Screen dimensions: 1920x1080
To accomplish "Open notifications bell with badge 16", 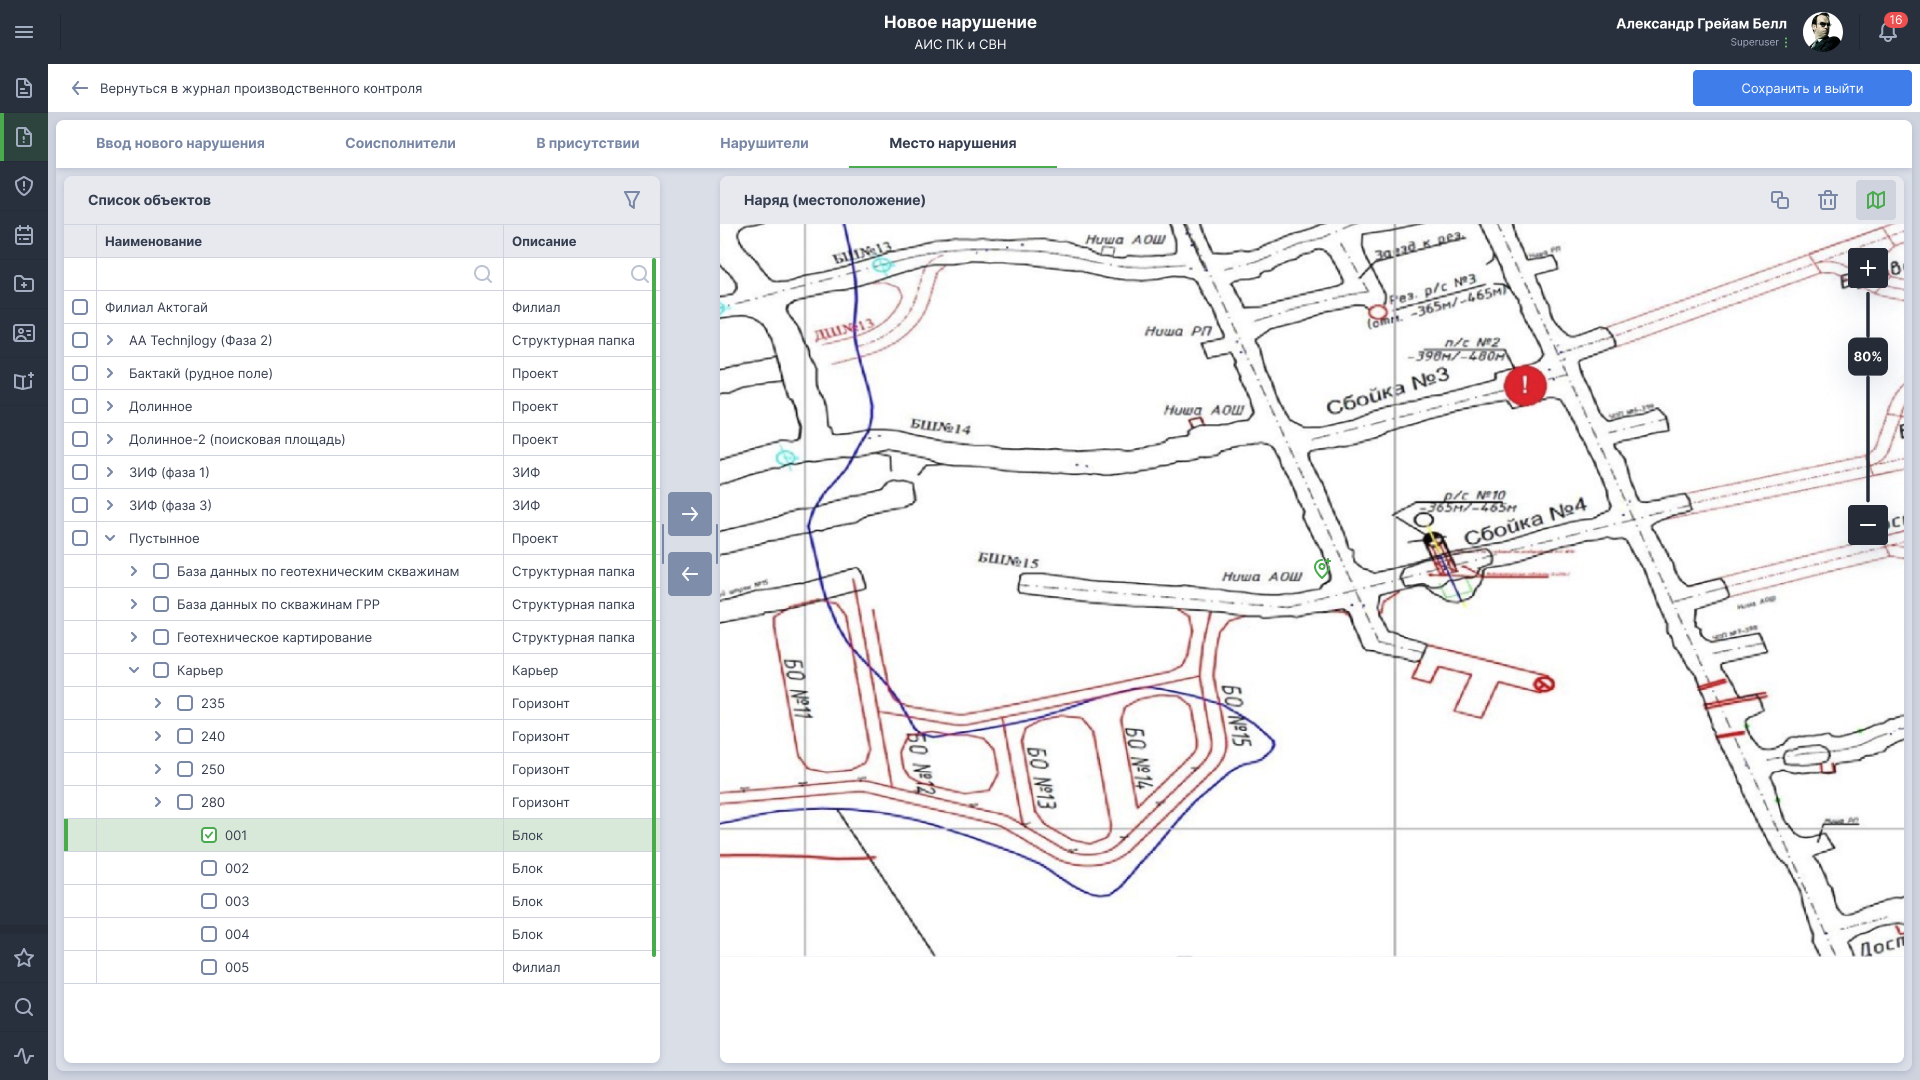I will (x=1888, y=32).
